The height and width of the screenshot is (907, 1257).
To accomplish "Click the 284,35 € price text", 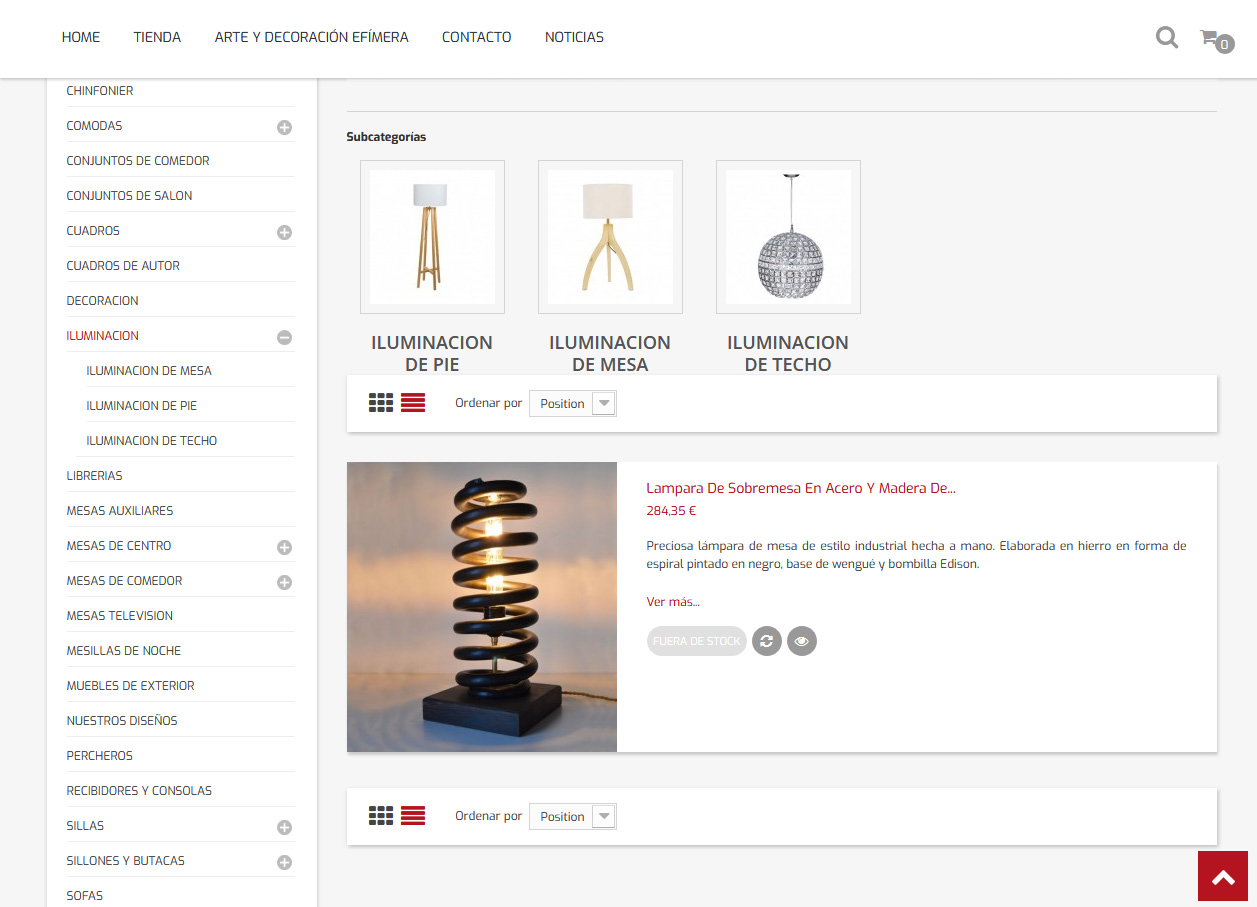I will pos(671,510).
